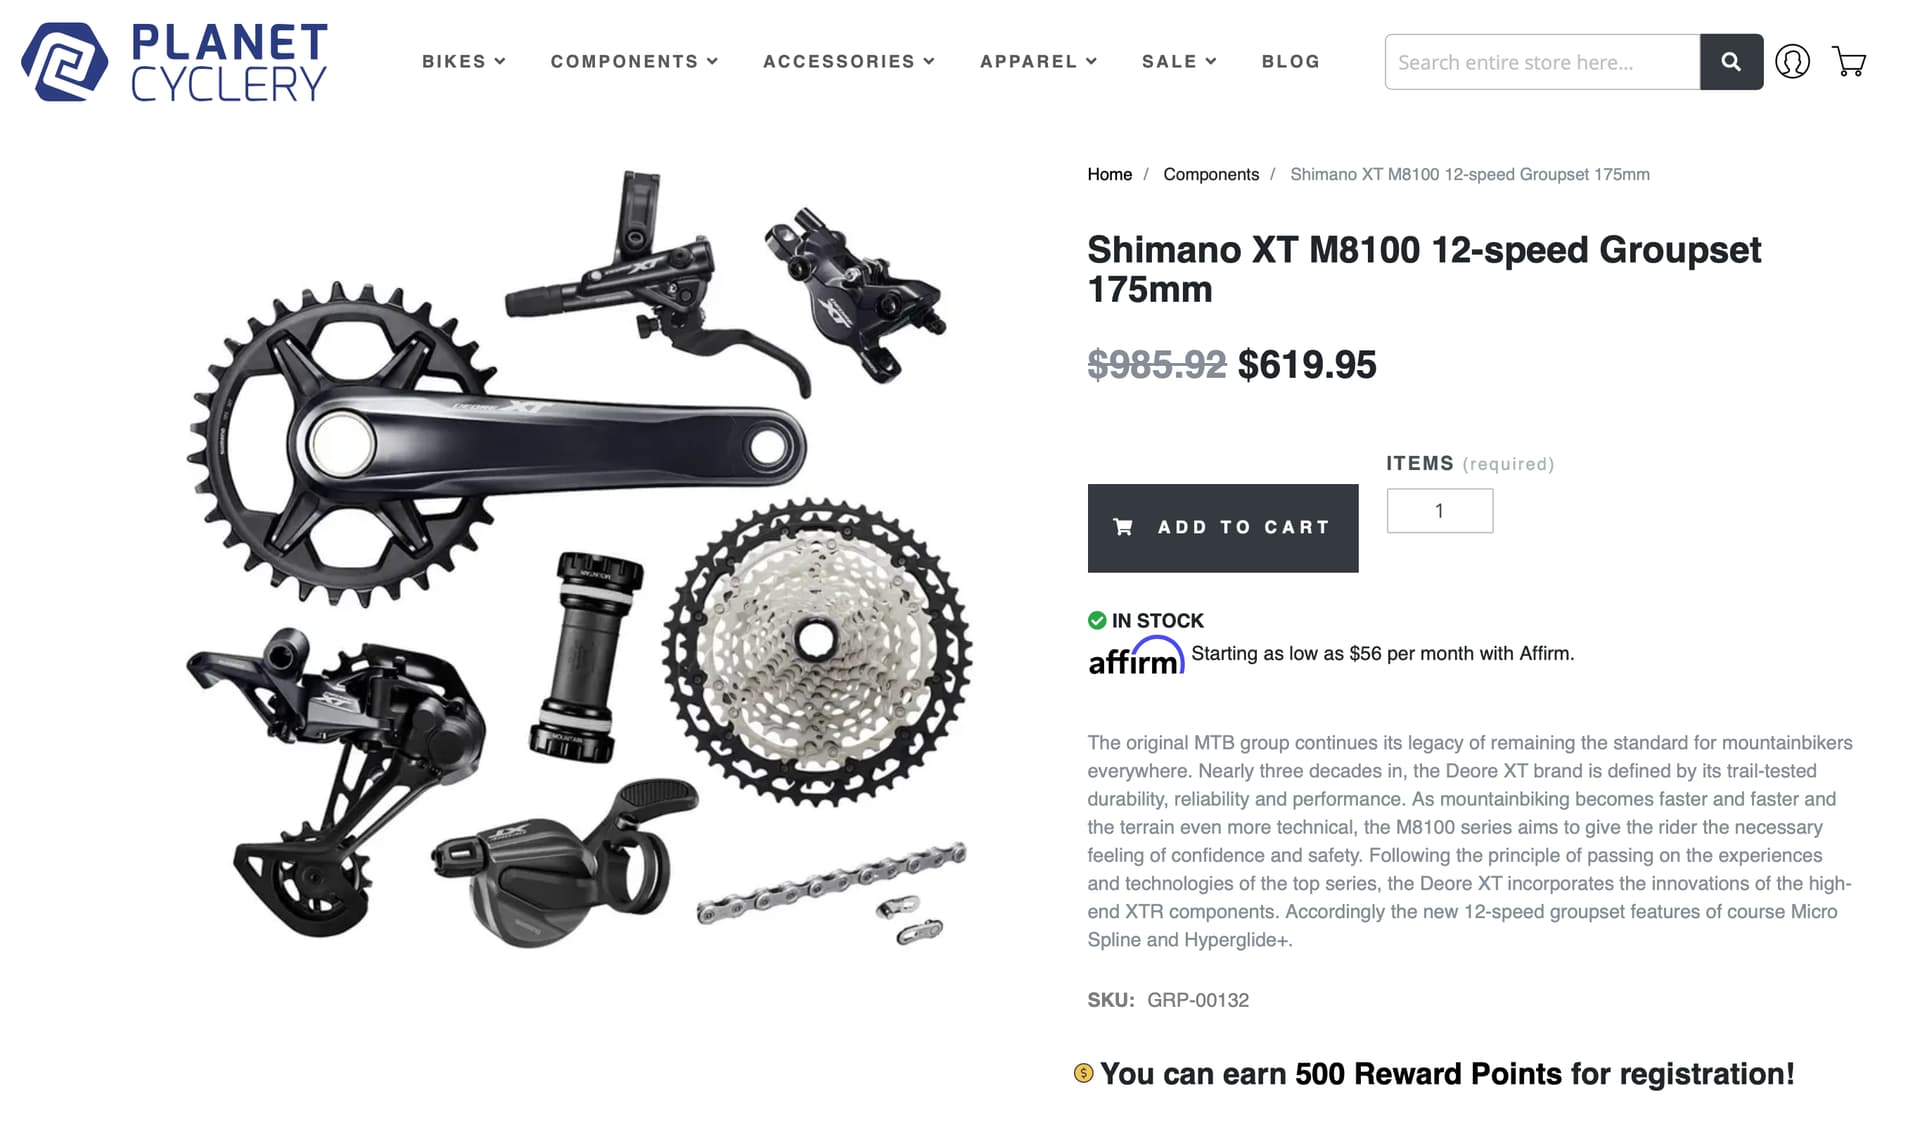Open the shopping cart icon
1920x1137 pixels.
point(1849,62)
